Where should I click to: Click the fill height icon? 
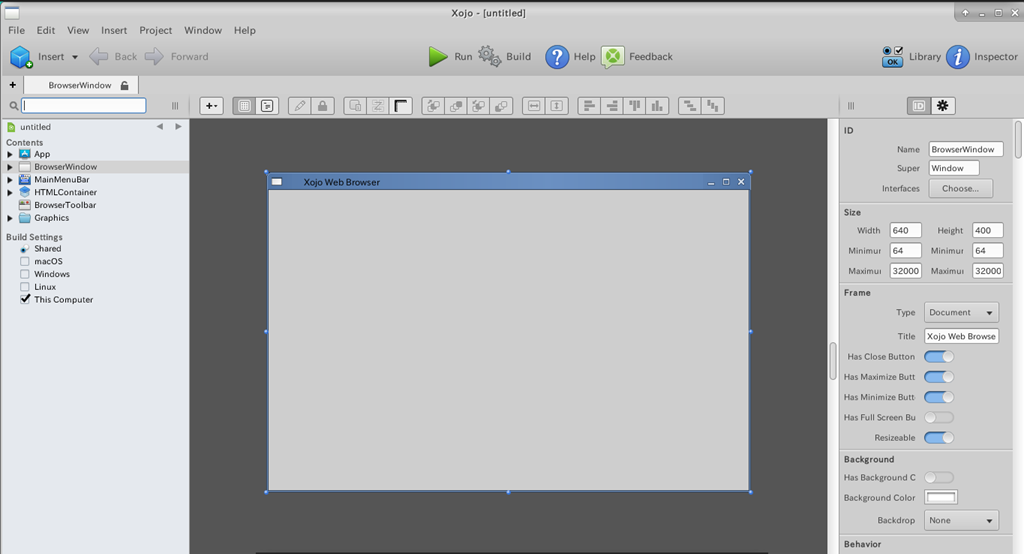tap(556, 106)
